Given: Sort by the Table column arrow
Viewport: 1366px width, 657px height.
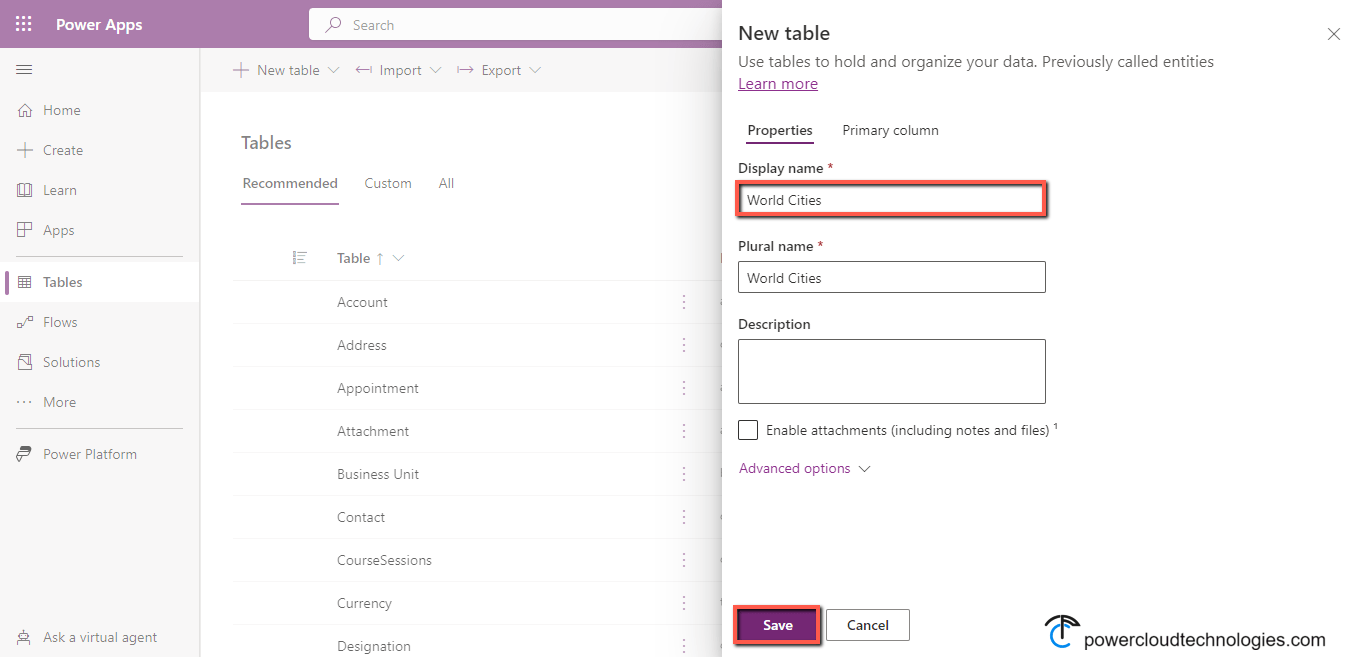Looking at the screenshot, I should pos(380,258).
